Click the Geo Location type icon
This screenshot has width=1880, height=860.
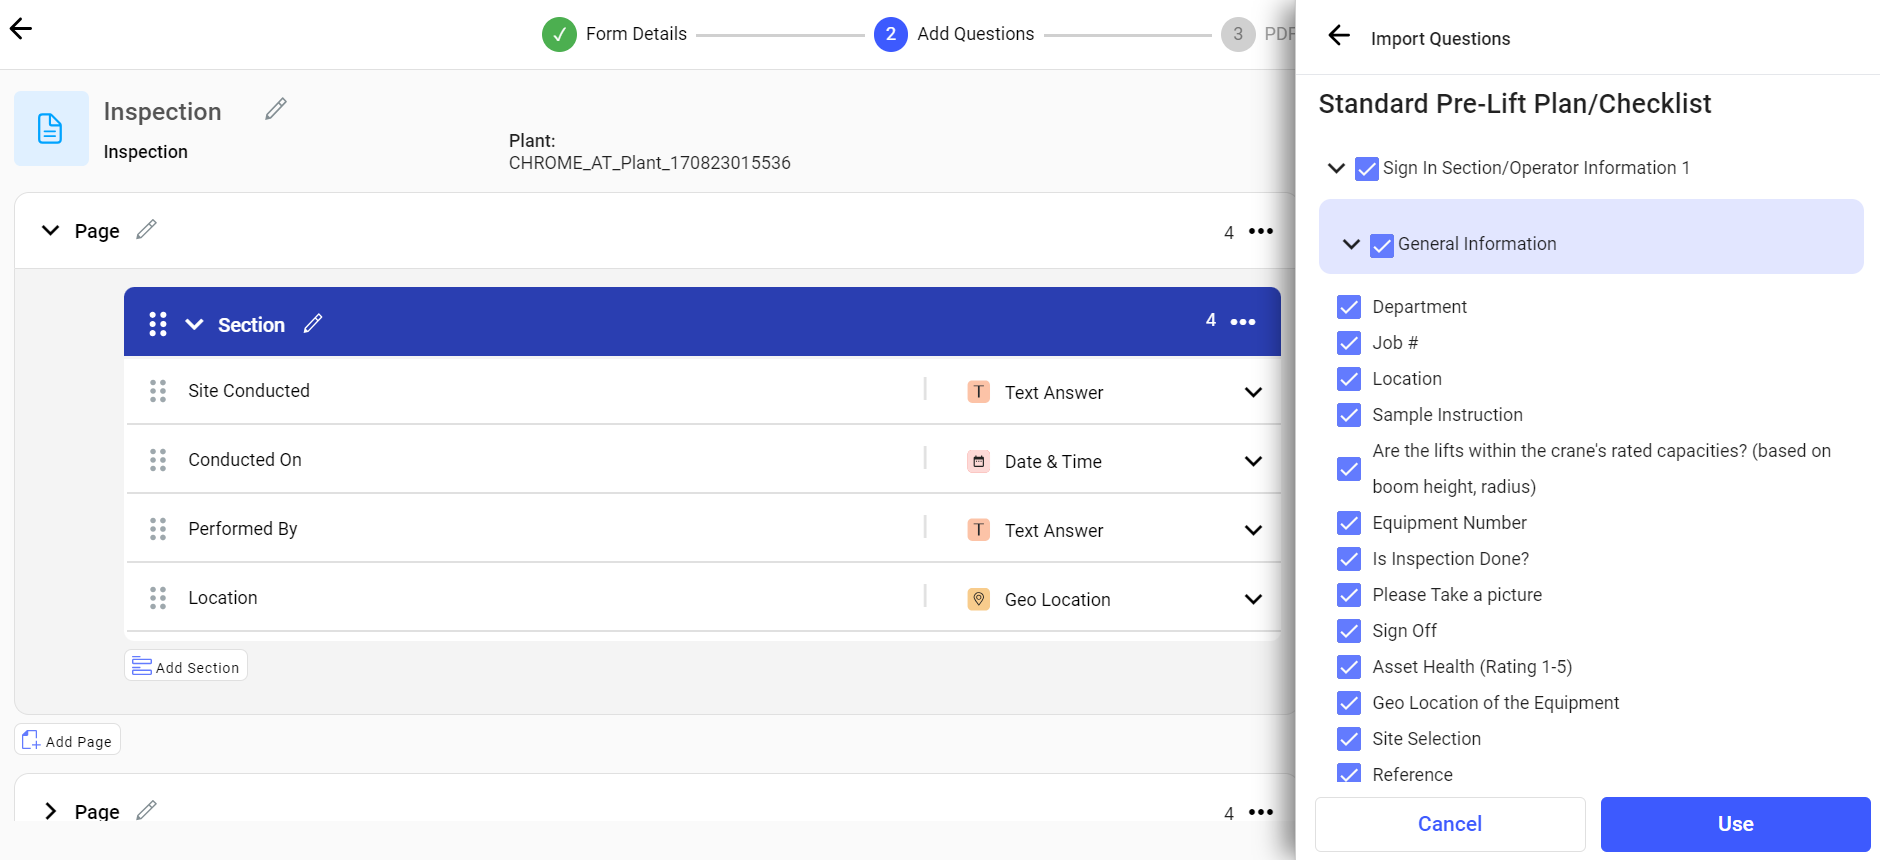[979, 599]
